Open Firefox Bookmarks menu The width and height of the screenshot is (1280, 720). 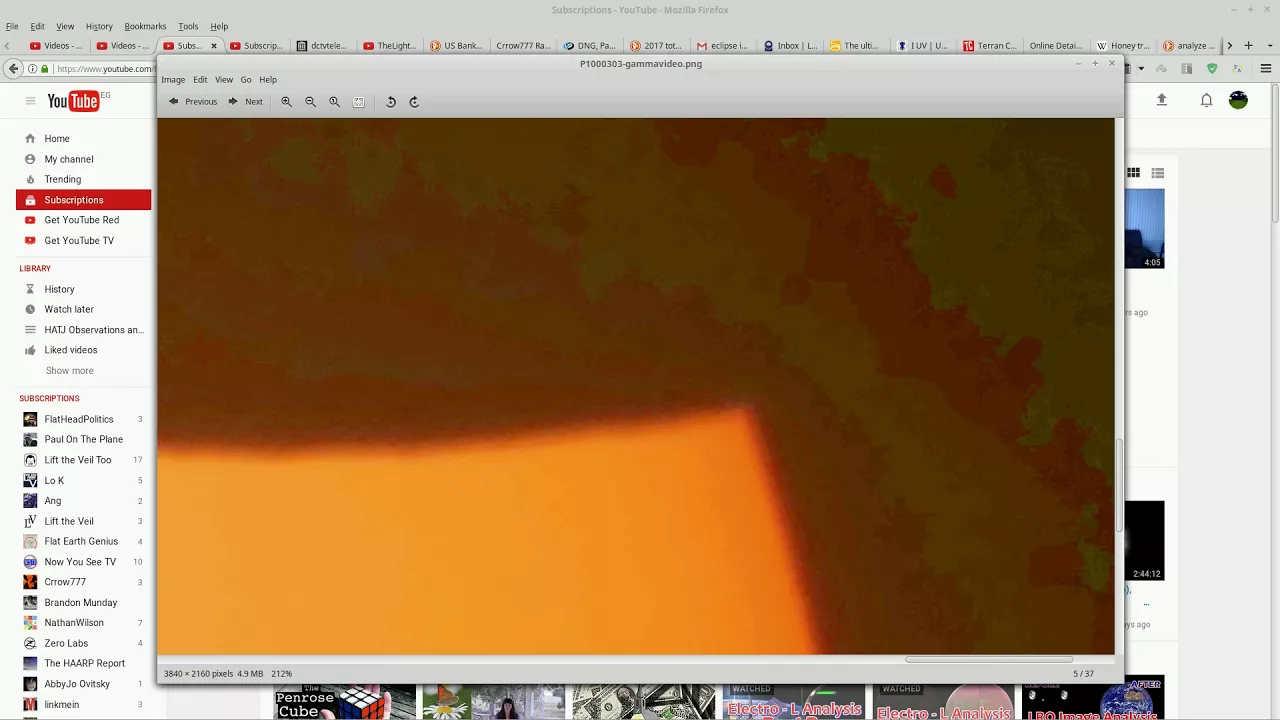[x=145, y=26]
